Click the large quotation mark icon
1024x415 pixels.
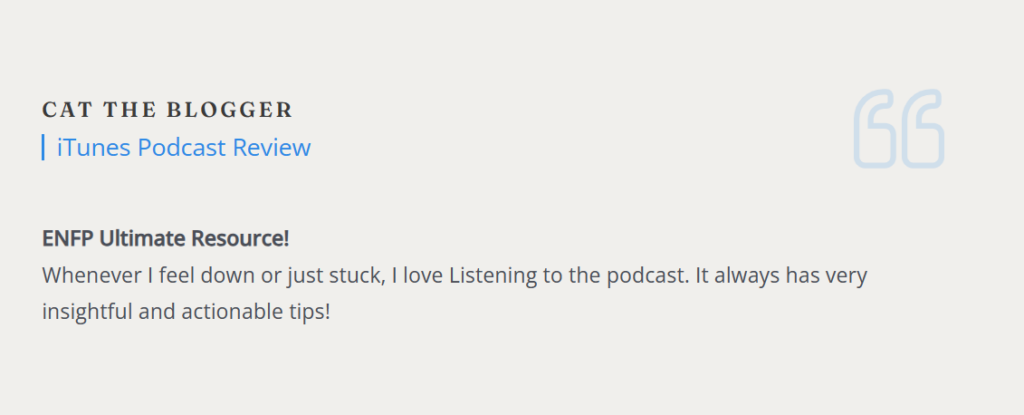[x=899, y=129]
